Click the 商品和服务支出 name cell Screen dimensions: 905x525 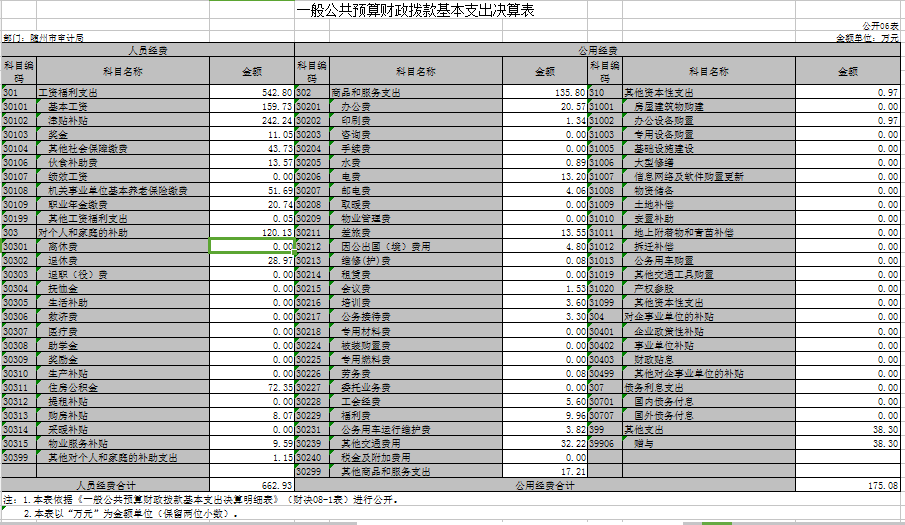(415, 92)
